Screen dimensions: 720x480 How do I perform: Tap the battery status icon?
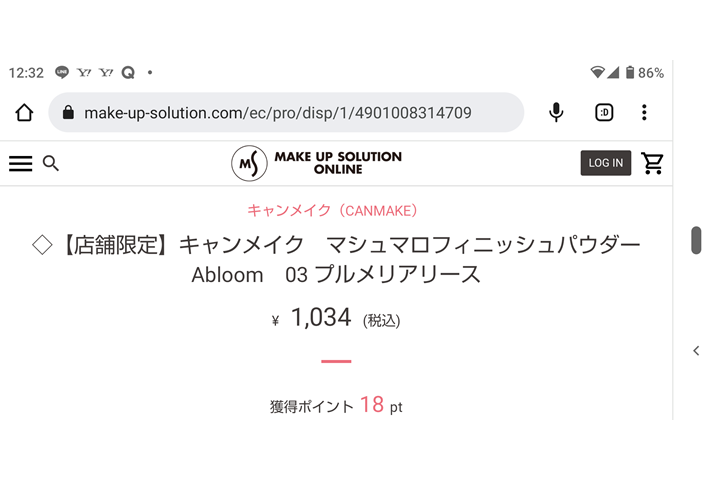click(x=630, y=73)
